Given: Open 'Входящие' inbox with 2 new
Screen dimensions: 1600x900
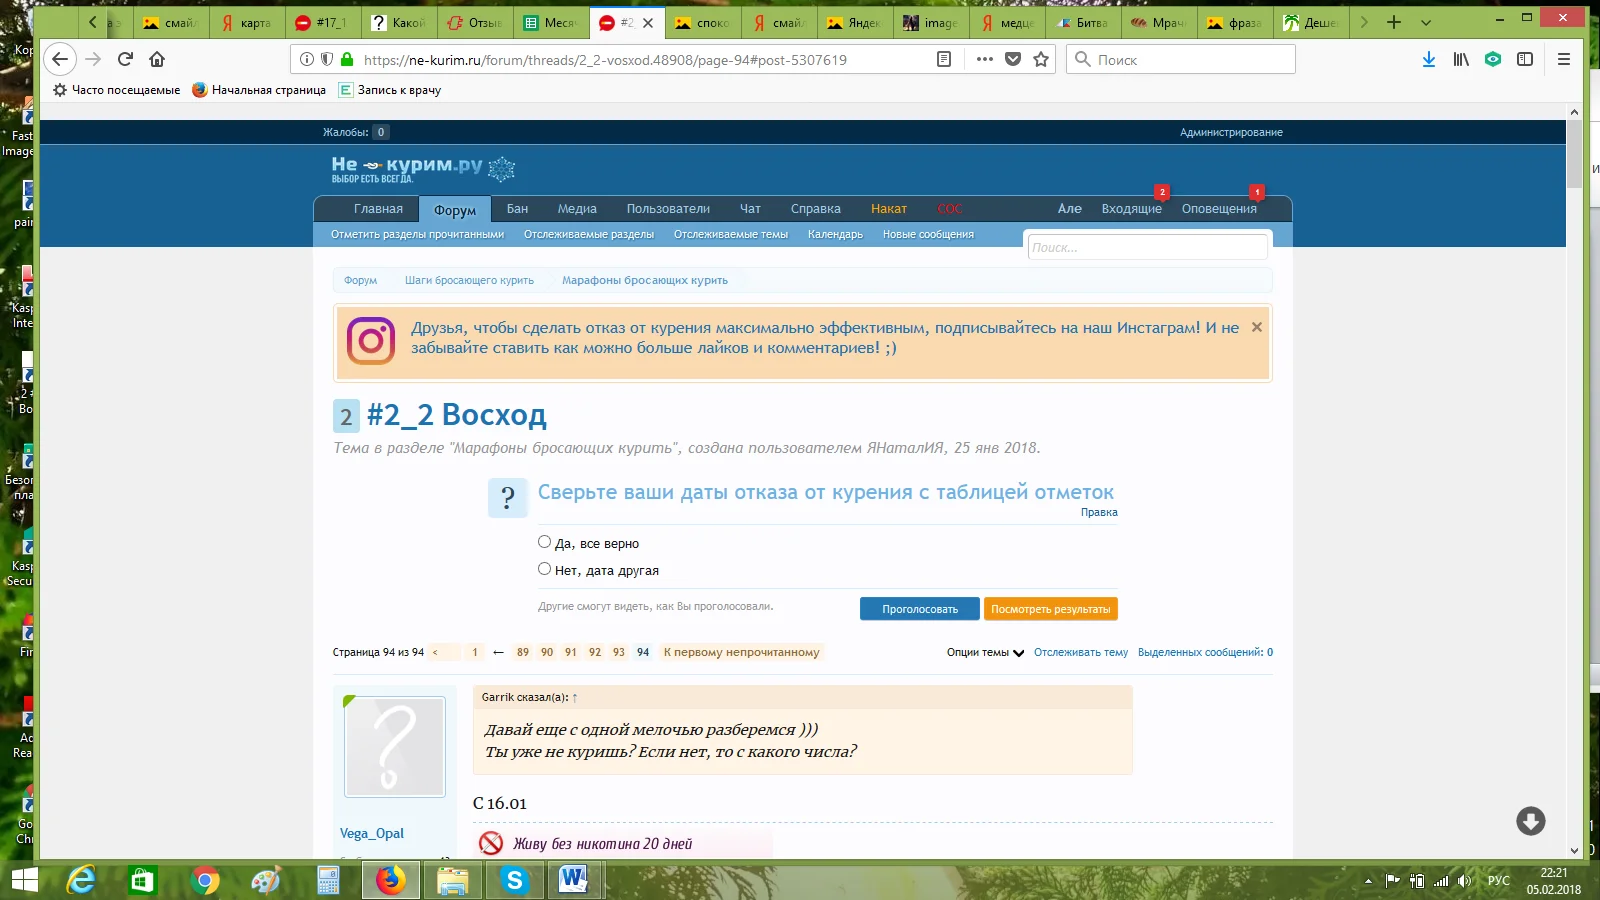Looking at the screenshot, I should click(1131, 209).
